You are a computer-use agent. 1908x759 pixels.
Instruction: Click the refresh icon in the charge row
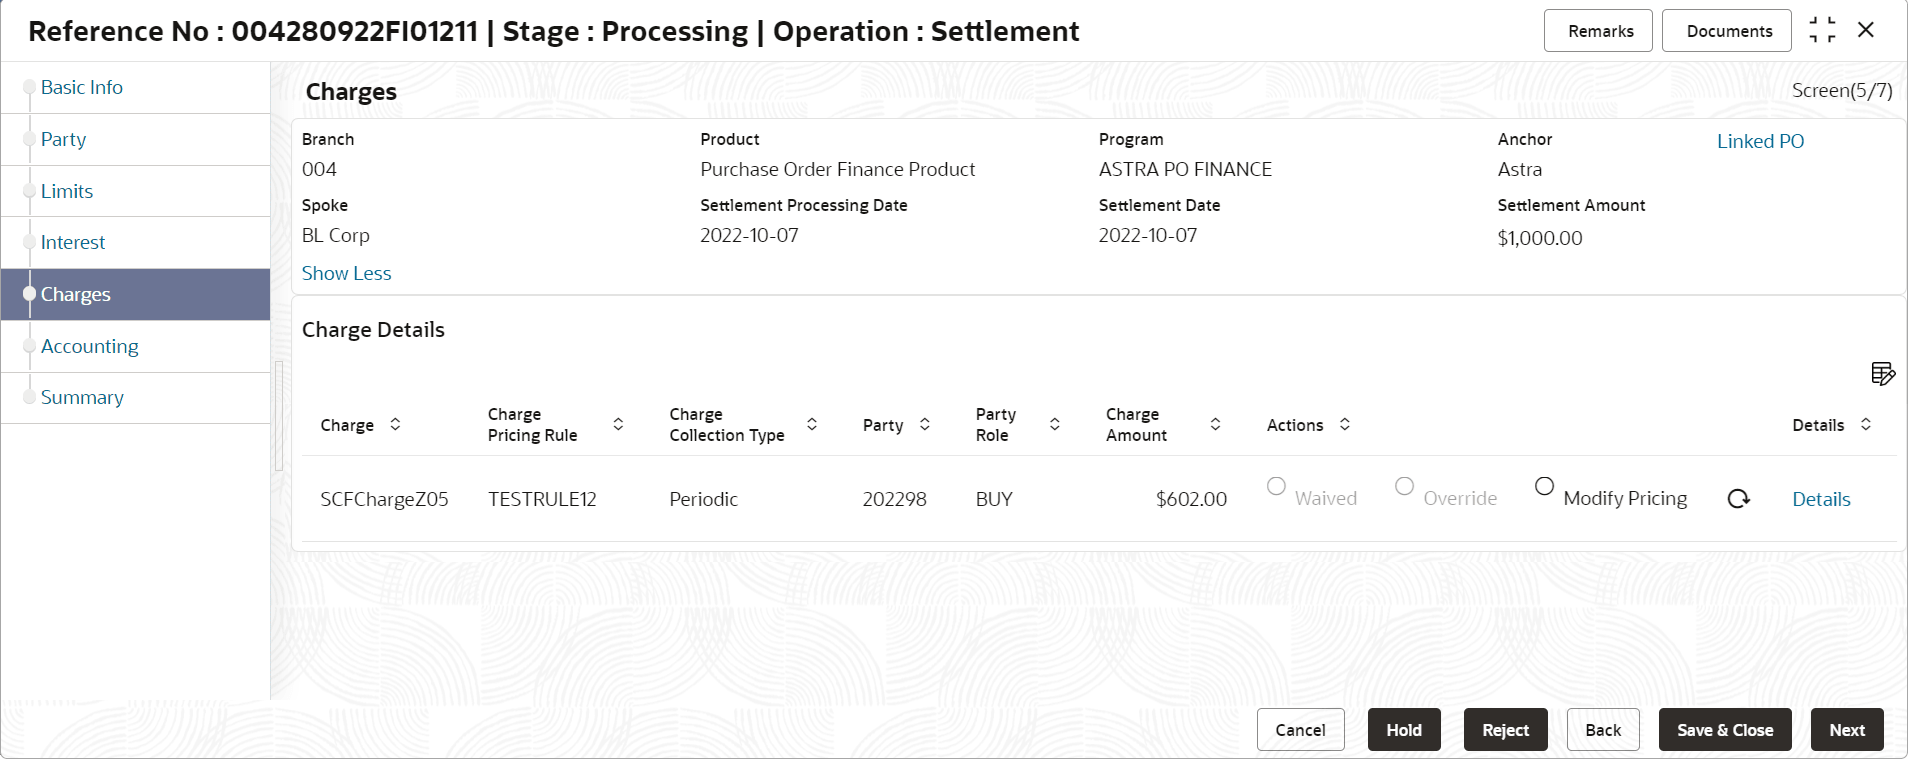1738,499
